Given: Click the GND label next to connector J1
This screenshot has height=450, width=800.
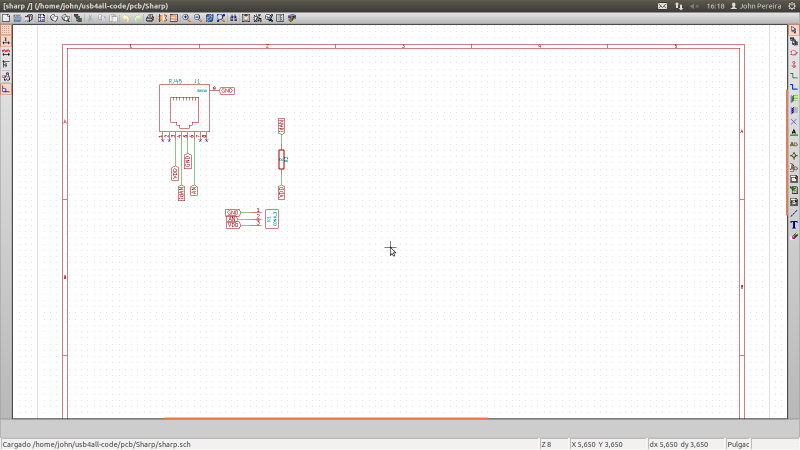Looking at the screenshot, I should [227, 91].
